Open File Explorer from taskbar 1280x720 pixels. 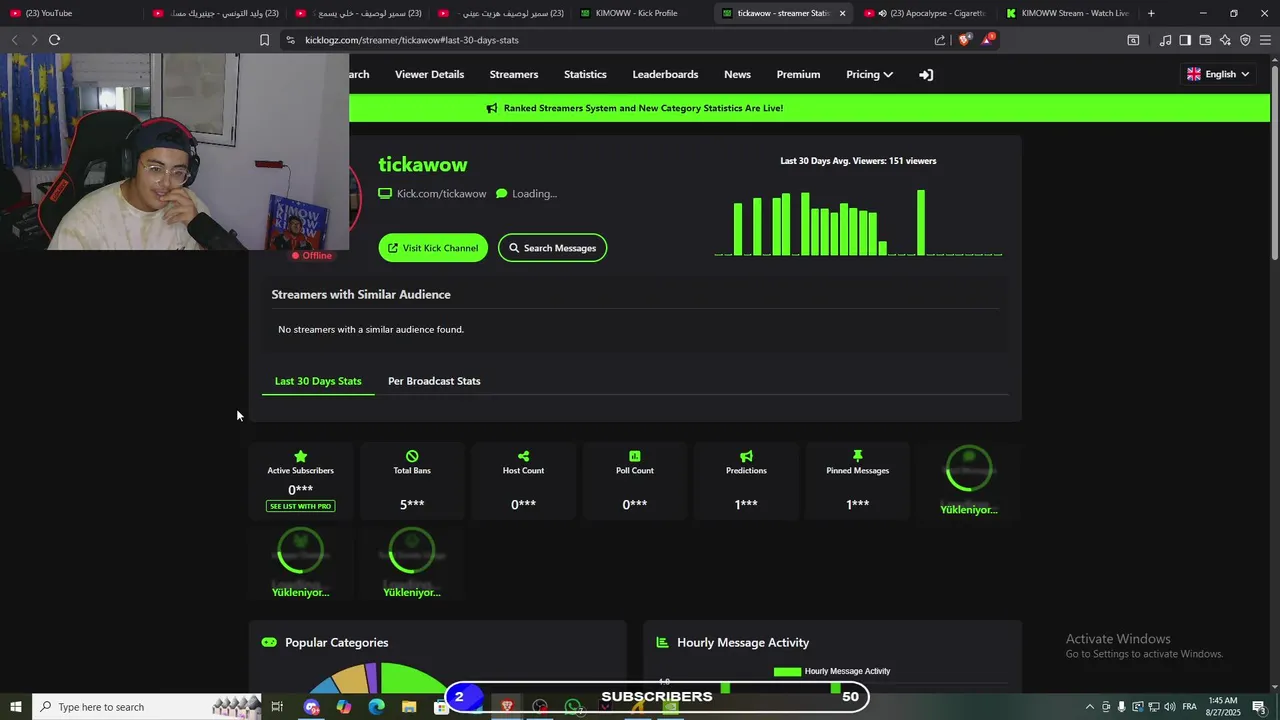tap(409, 707)
